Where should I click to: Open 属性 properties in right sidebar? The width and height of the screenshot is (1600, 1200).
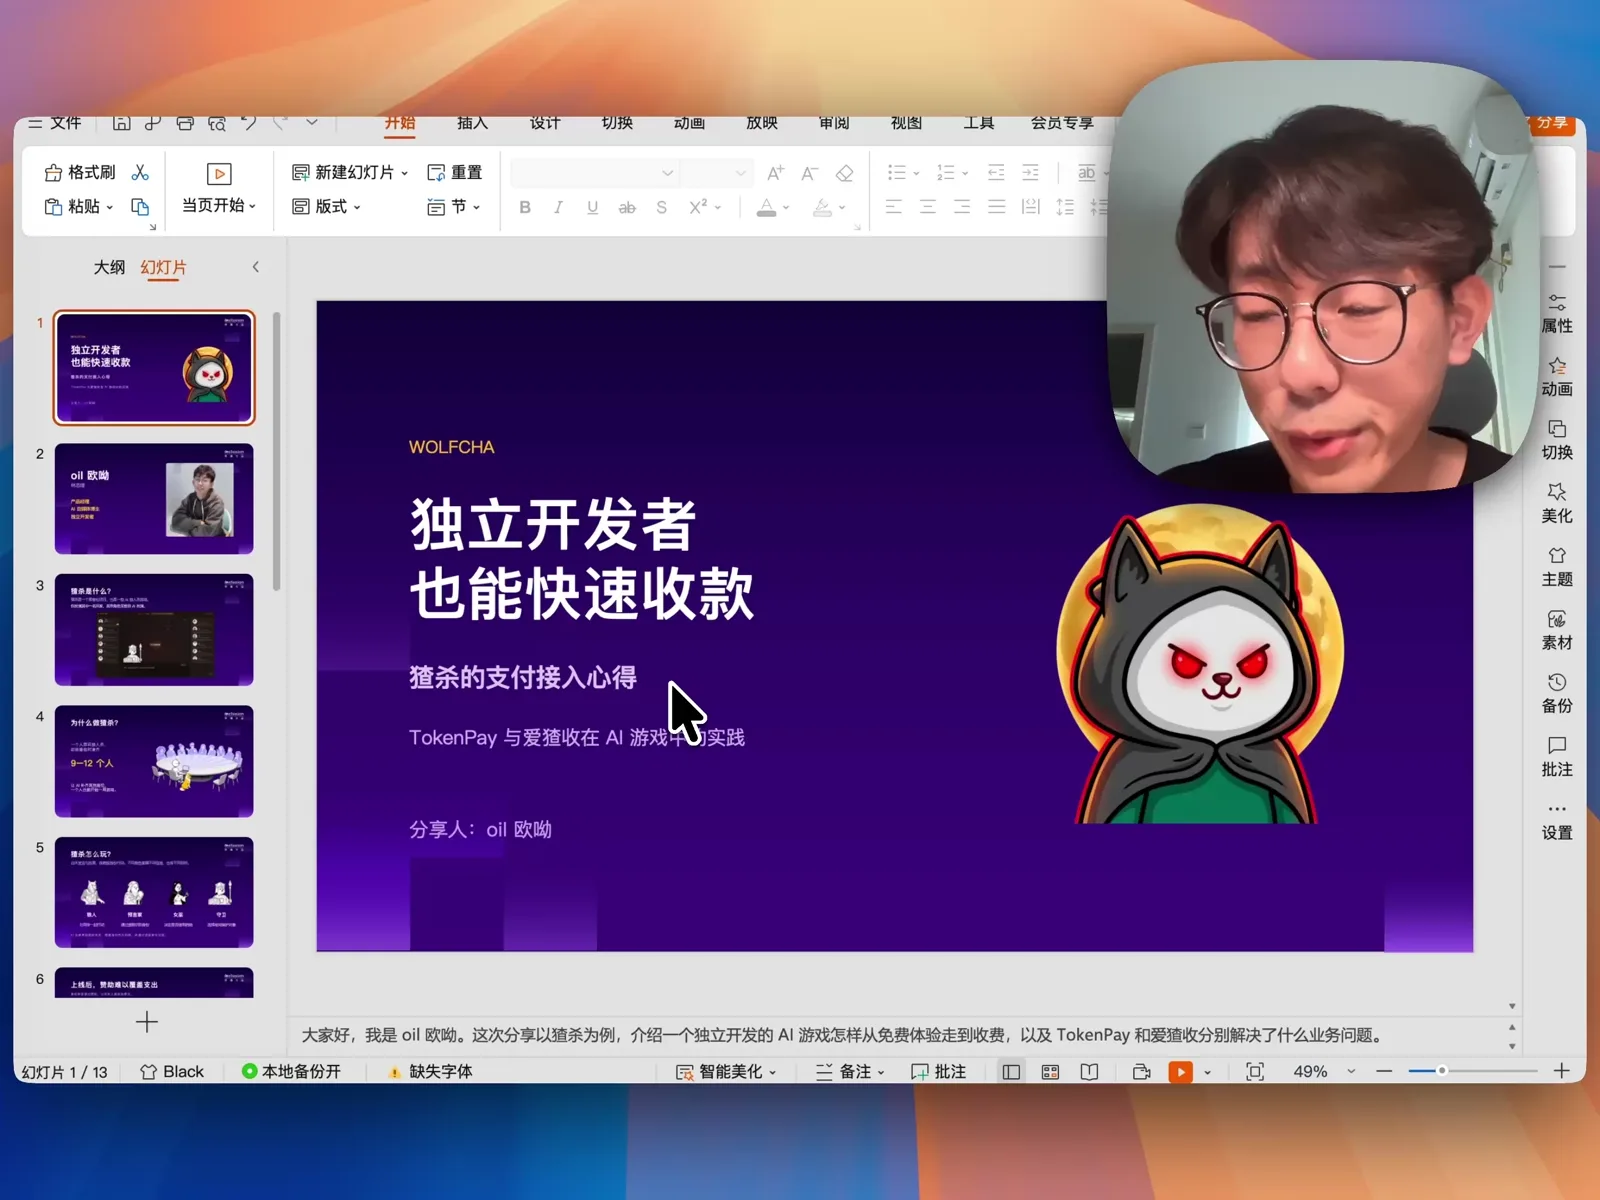pyautogui.click(x=1557, y=314)
